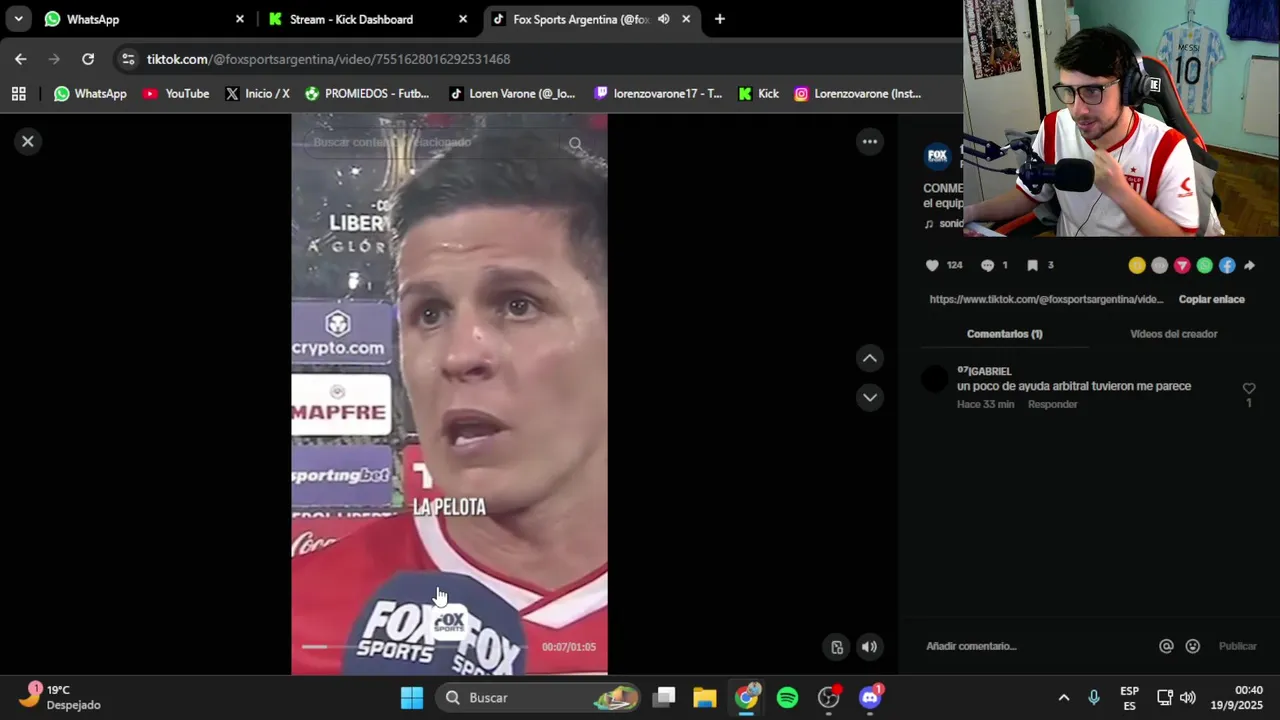Screen dimensions: 1280x720
Task: Click the yellow repost share icon
Action: point(1137,265)
